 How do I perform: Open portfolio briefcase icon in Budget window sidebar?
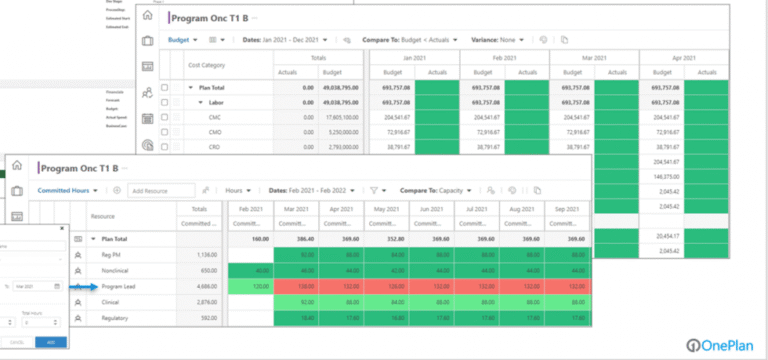click(147, 41)
